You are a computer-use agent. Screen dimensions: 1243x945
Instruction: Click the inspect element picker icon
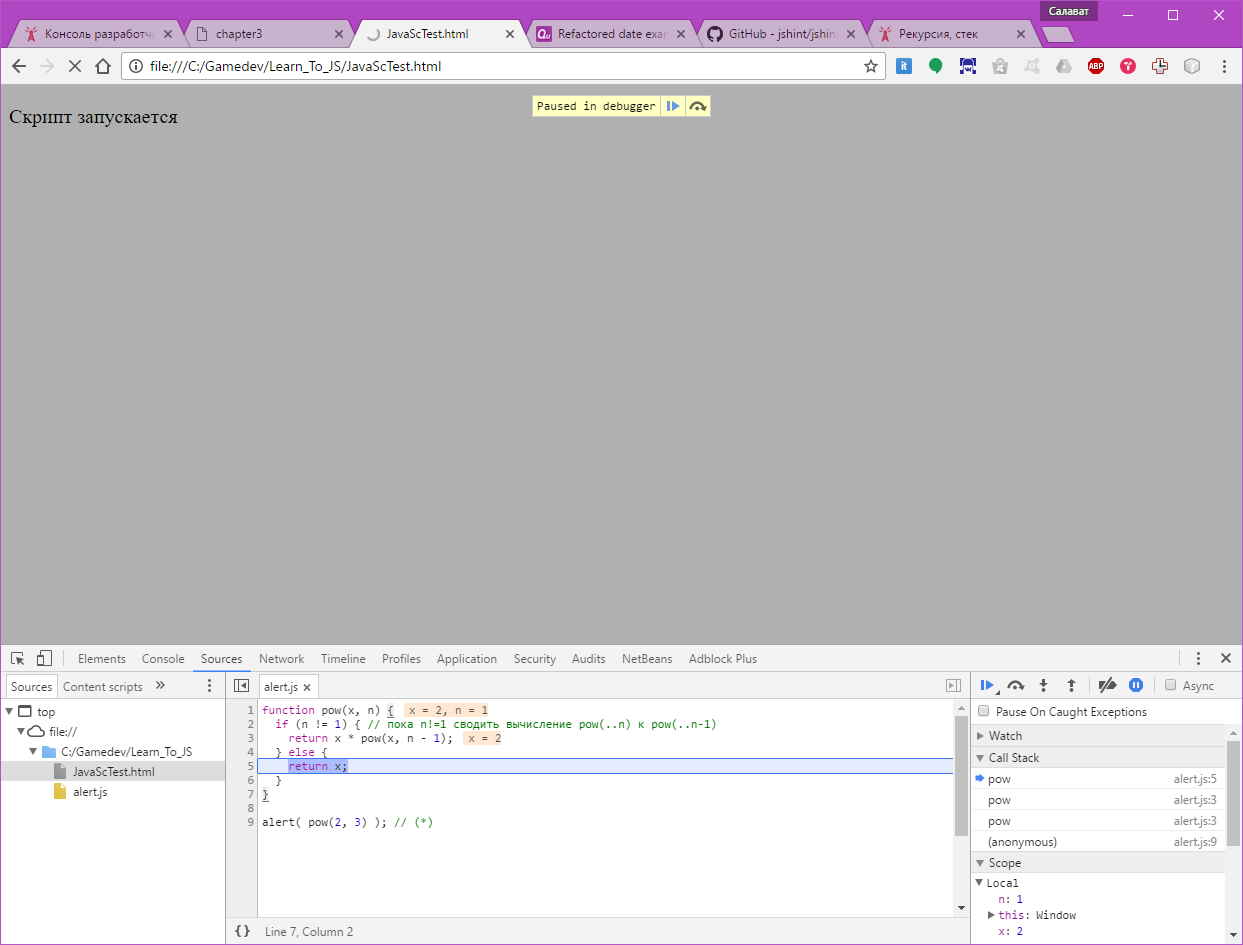18,659
